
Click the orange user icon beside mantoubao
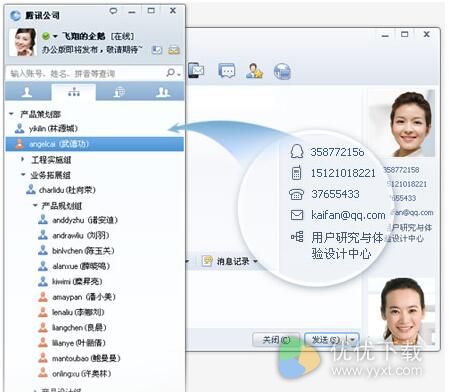point(43,358)
